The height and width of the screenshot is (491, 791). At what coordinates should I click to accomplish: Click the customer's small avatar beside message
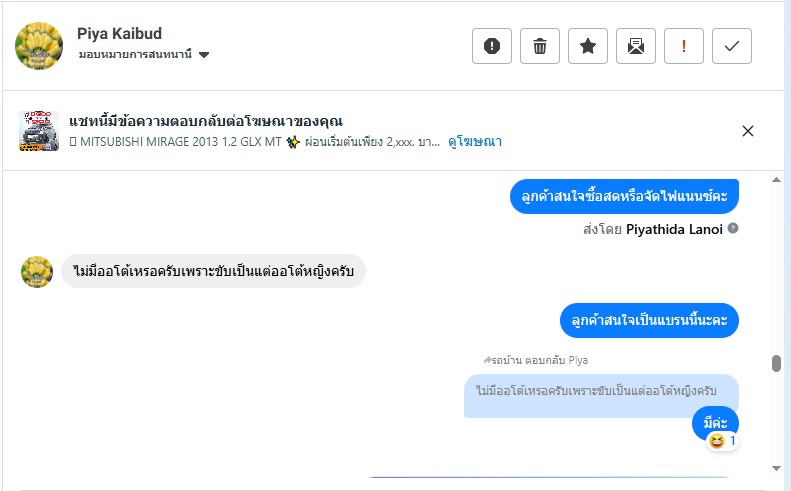coord(37,271)
